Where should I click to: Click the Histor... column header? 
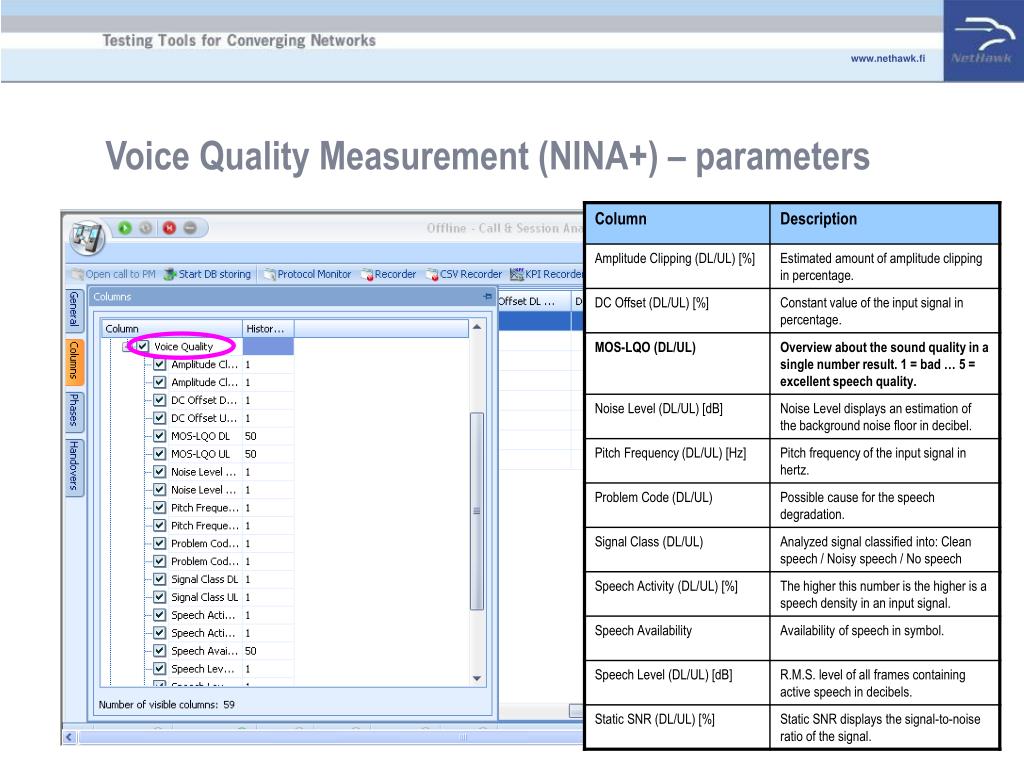(268, 328)
